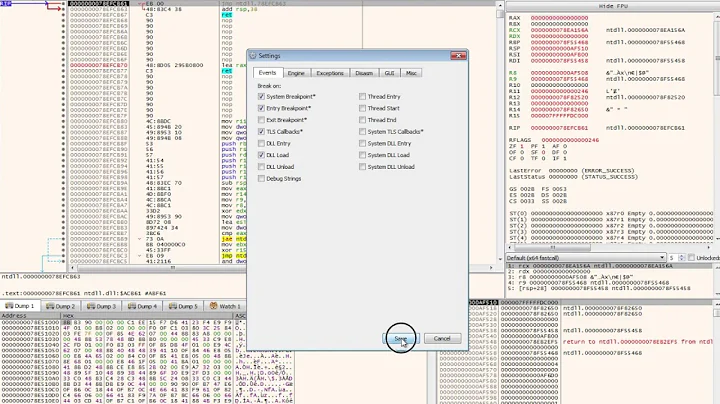
Task: Click the Dump 2 tab icon
Action: pos(50,306)
